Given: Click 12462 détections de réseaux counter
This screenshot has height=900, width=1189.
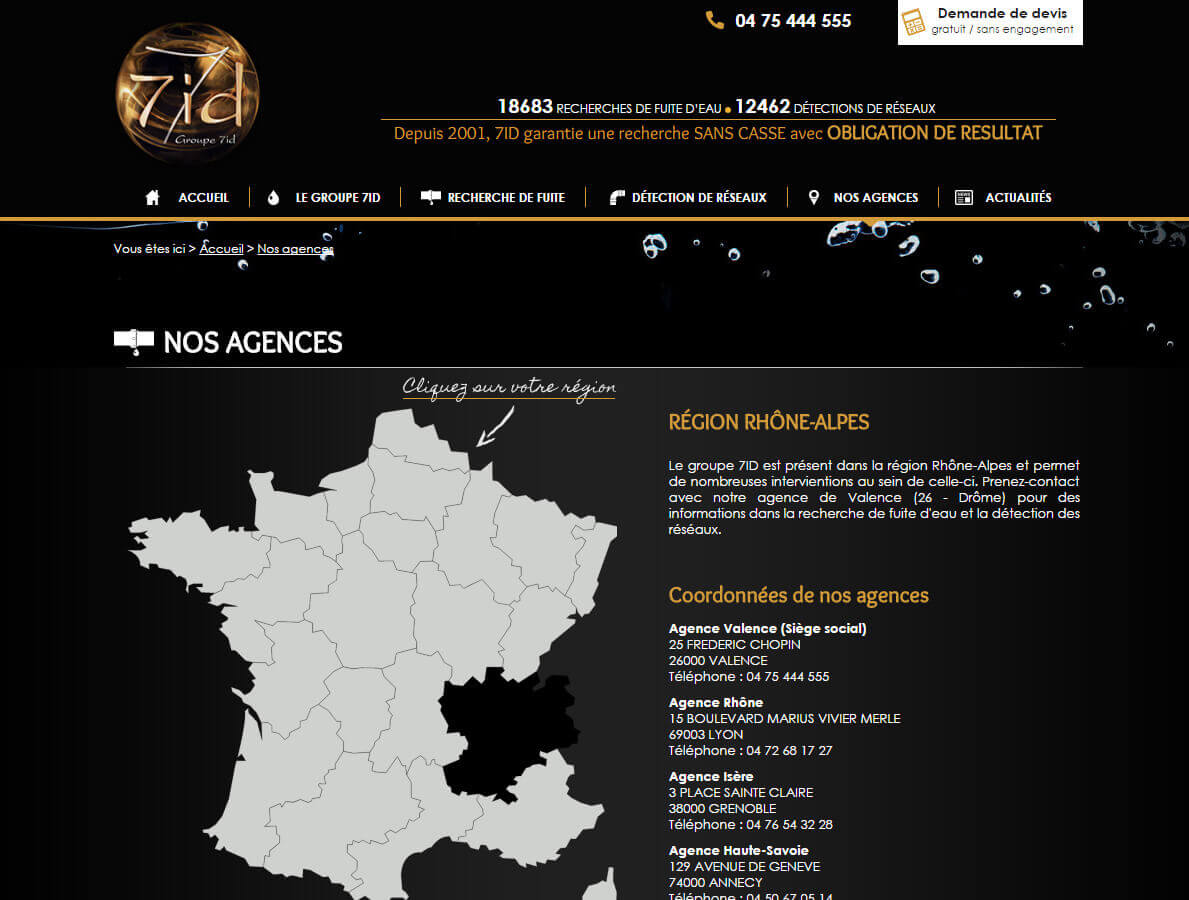Looking at the screenshot, I should [x=836, y=107].
